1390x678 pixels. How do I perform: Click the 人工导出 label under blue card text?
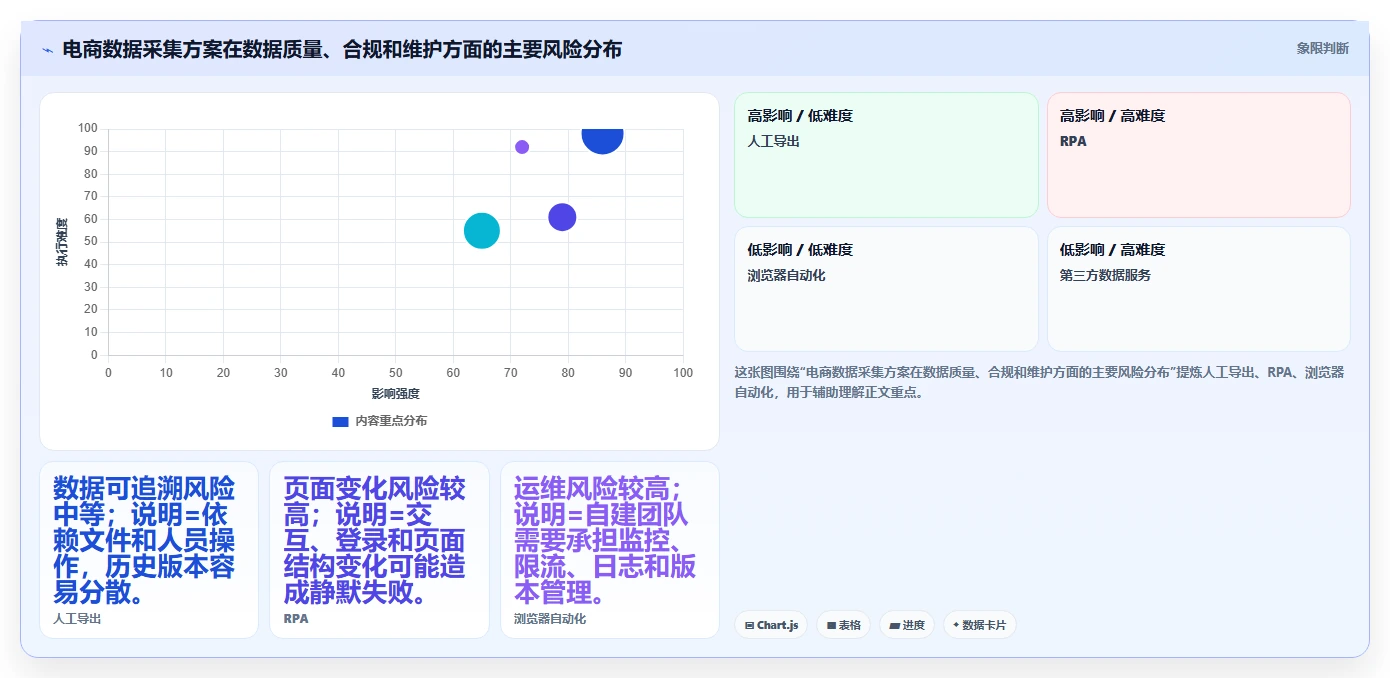click(77, 619)
